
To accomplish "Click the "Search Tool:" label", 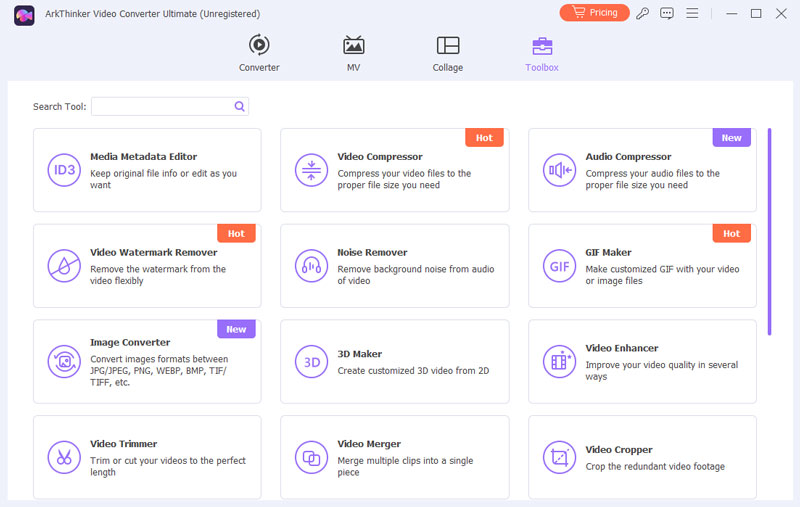I will pos(60,107).
